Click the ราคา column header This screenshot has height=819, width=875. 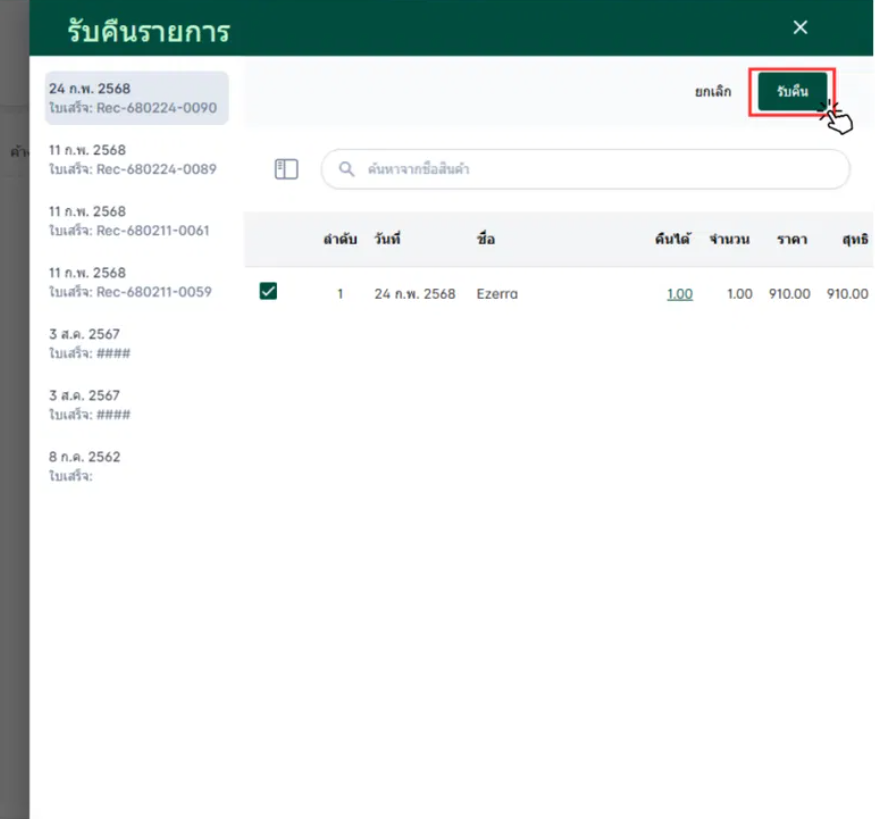pos(792,239)
